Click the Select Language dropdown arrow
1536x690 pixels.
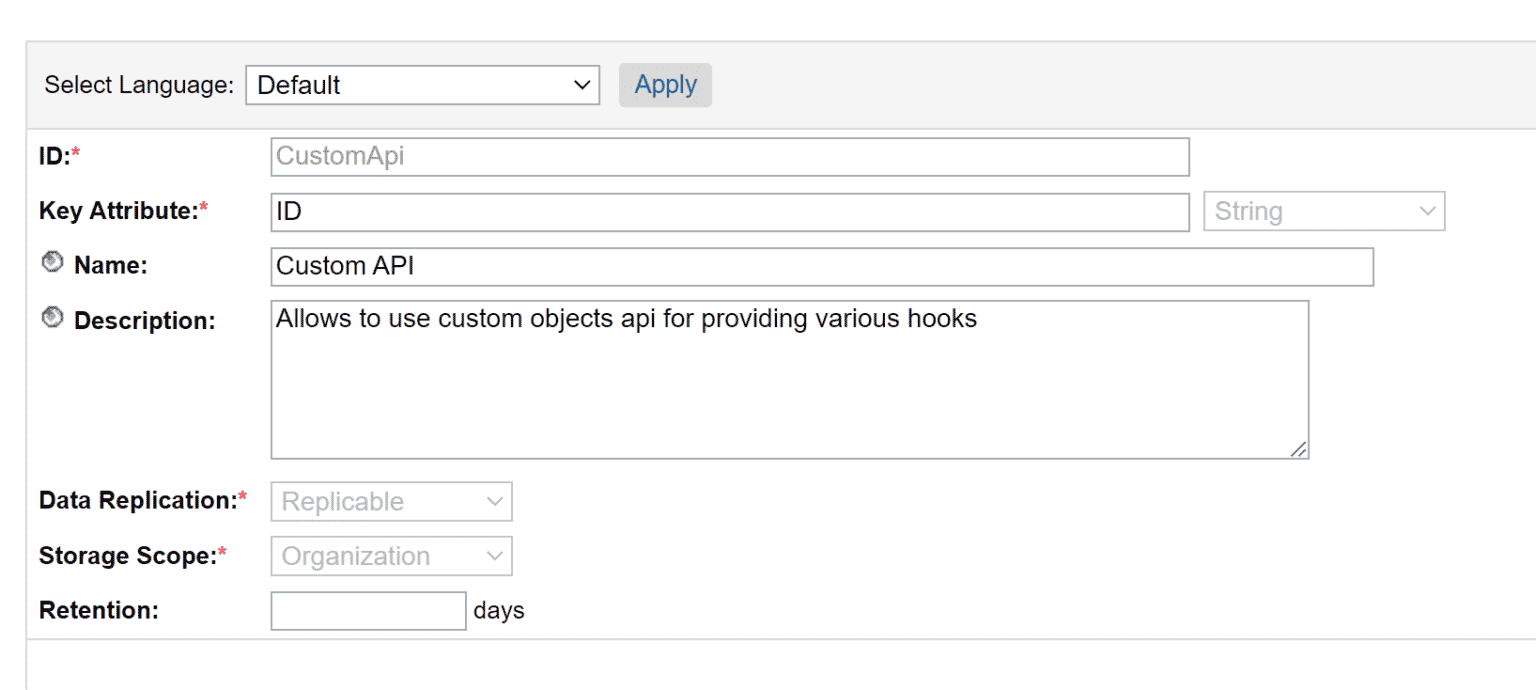click(581, 85)
